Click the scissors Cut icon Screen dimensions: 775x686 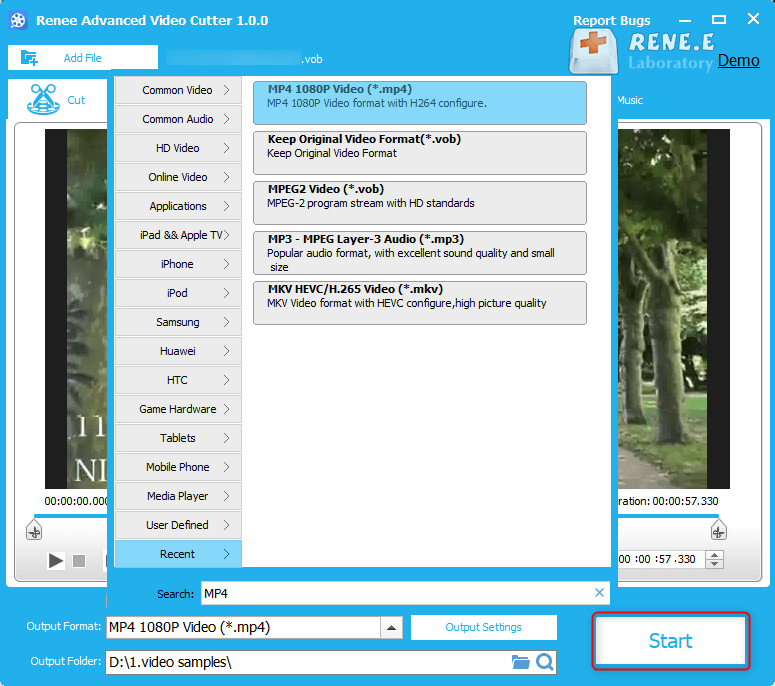[41, 100]
